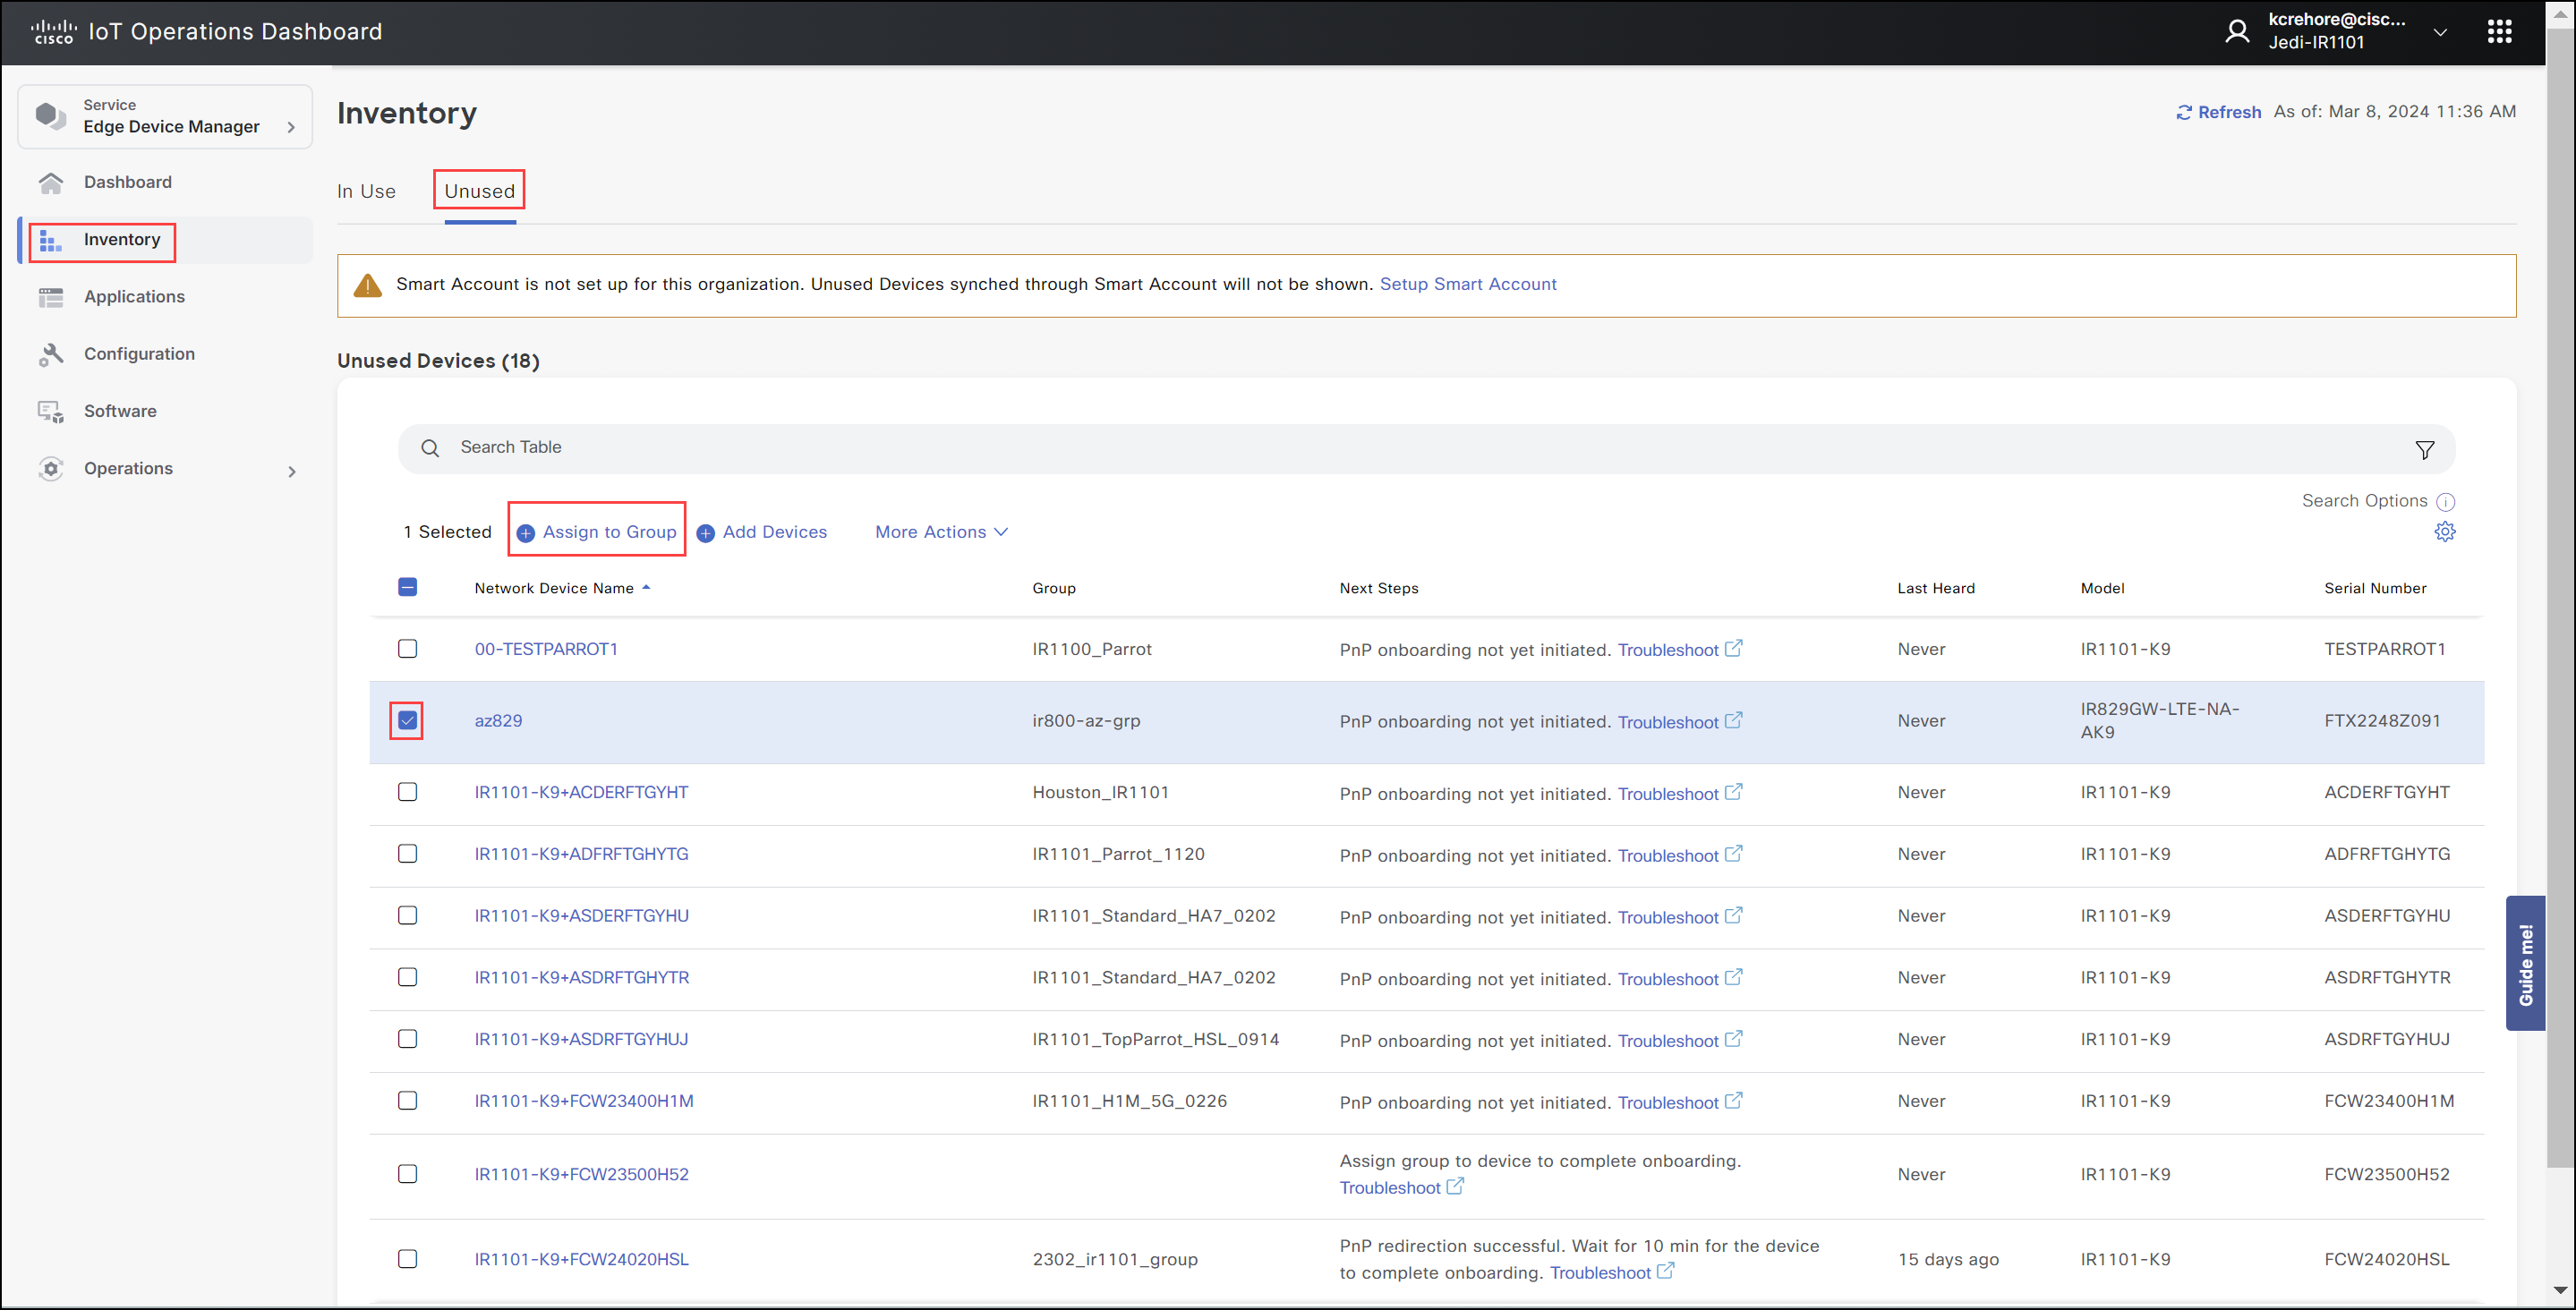The height and width of the screenshot is (1310, 2576).
Task: Click the user profile avatar icon
Action: coord(2237,32)
